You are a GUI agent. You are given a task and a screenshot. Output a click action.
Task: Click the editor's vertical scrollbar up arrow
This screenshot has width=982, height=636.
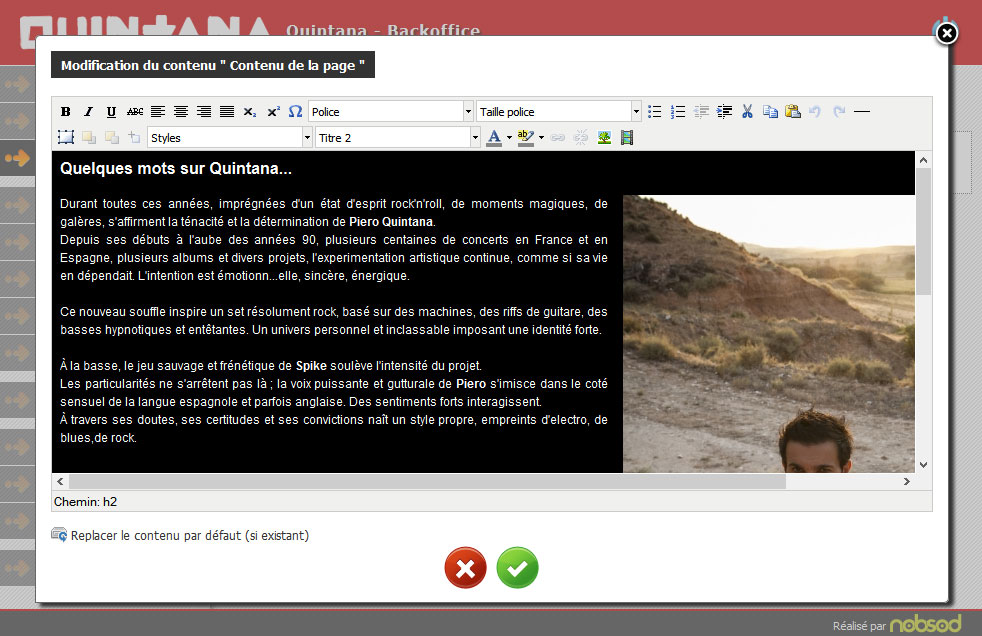(923, 160)
